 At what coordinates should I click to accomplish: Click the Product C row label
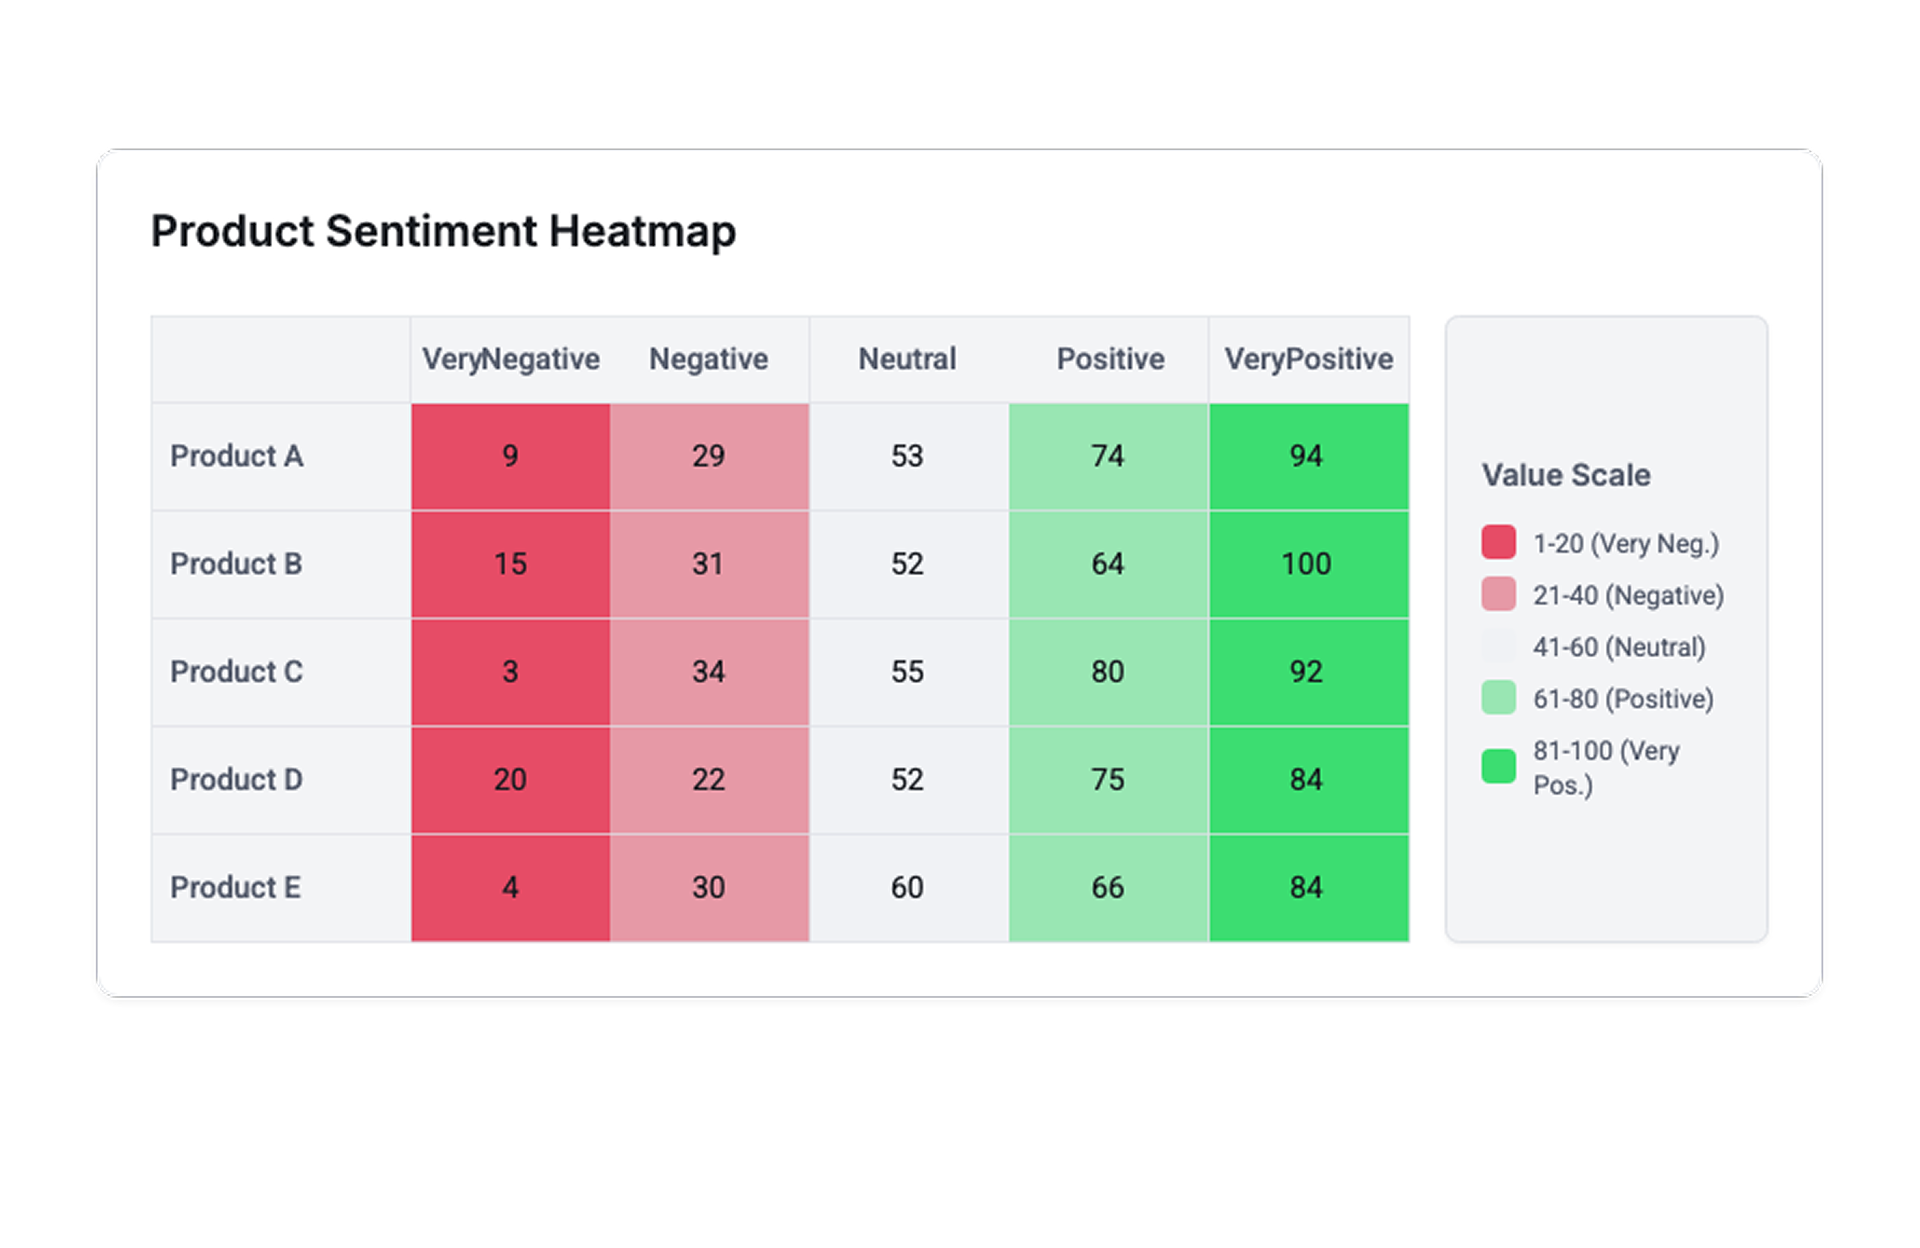pyautogui.click(x=237, y=672)
